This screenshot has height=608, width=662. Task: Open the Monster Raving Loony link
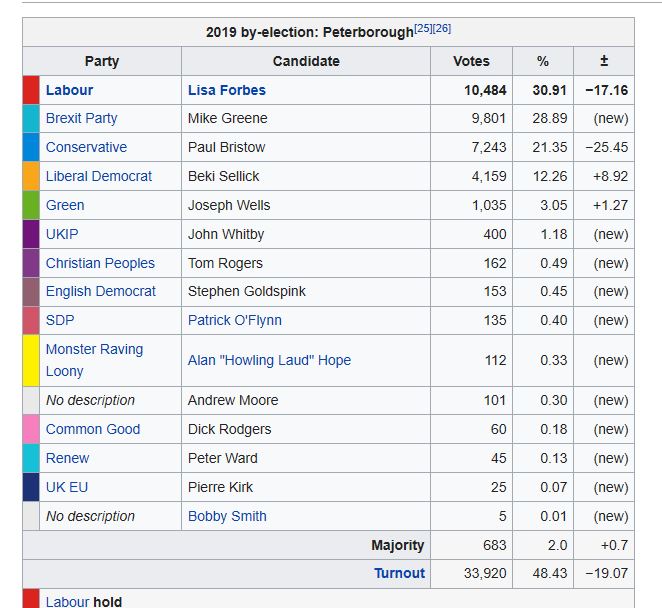[94, 349]
